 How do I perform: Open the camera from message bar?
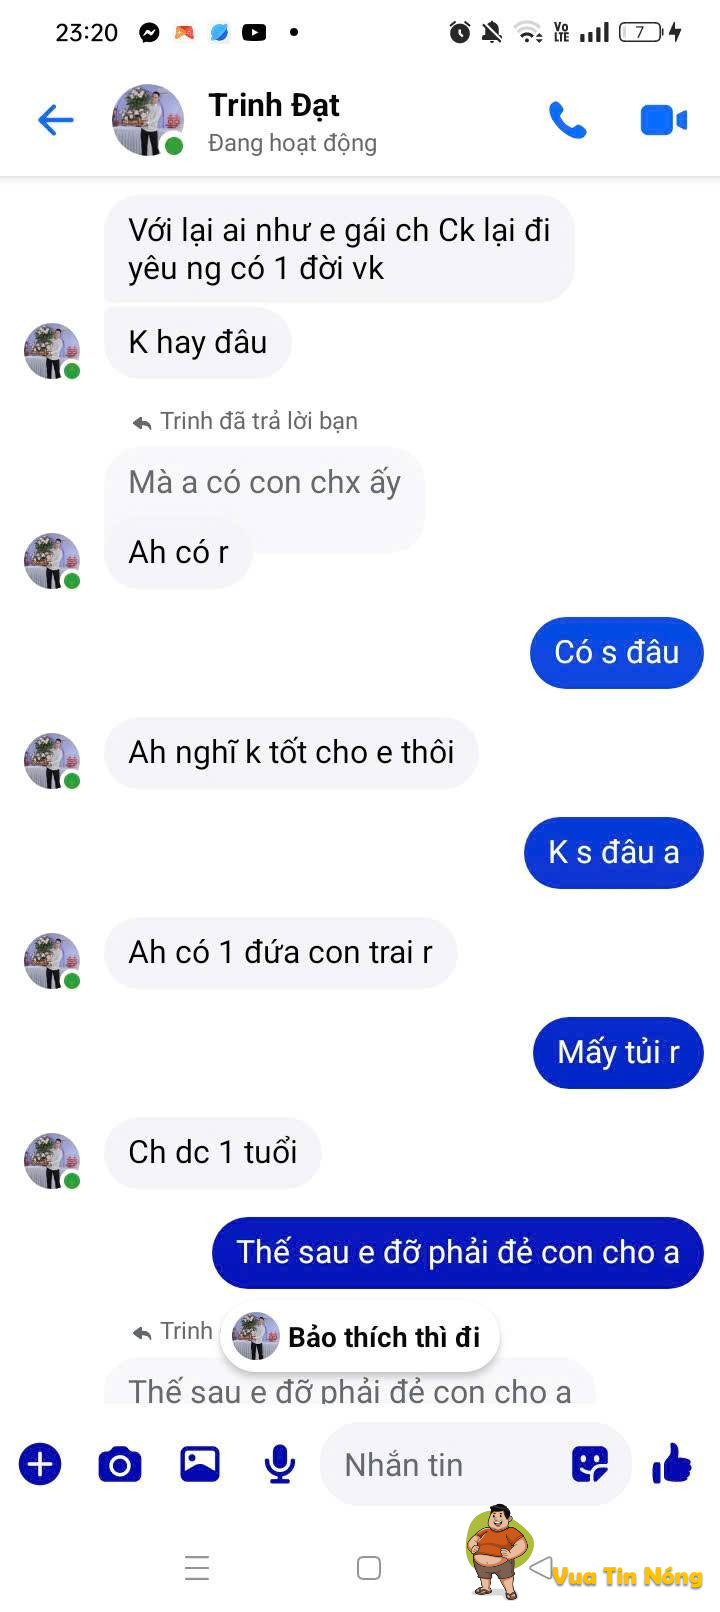[x=120, y=1465]
